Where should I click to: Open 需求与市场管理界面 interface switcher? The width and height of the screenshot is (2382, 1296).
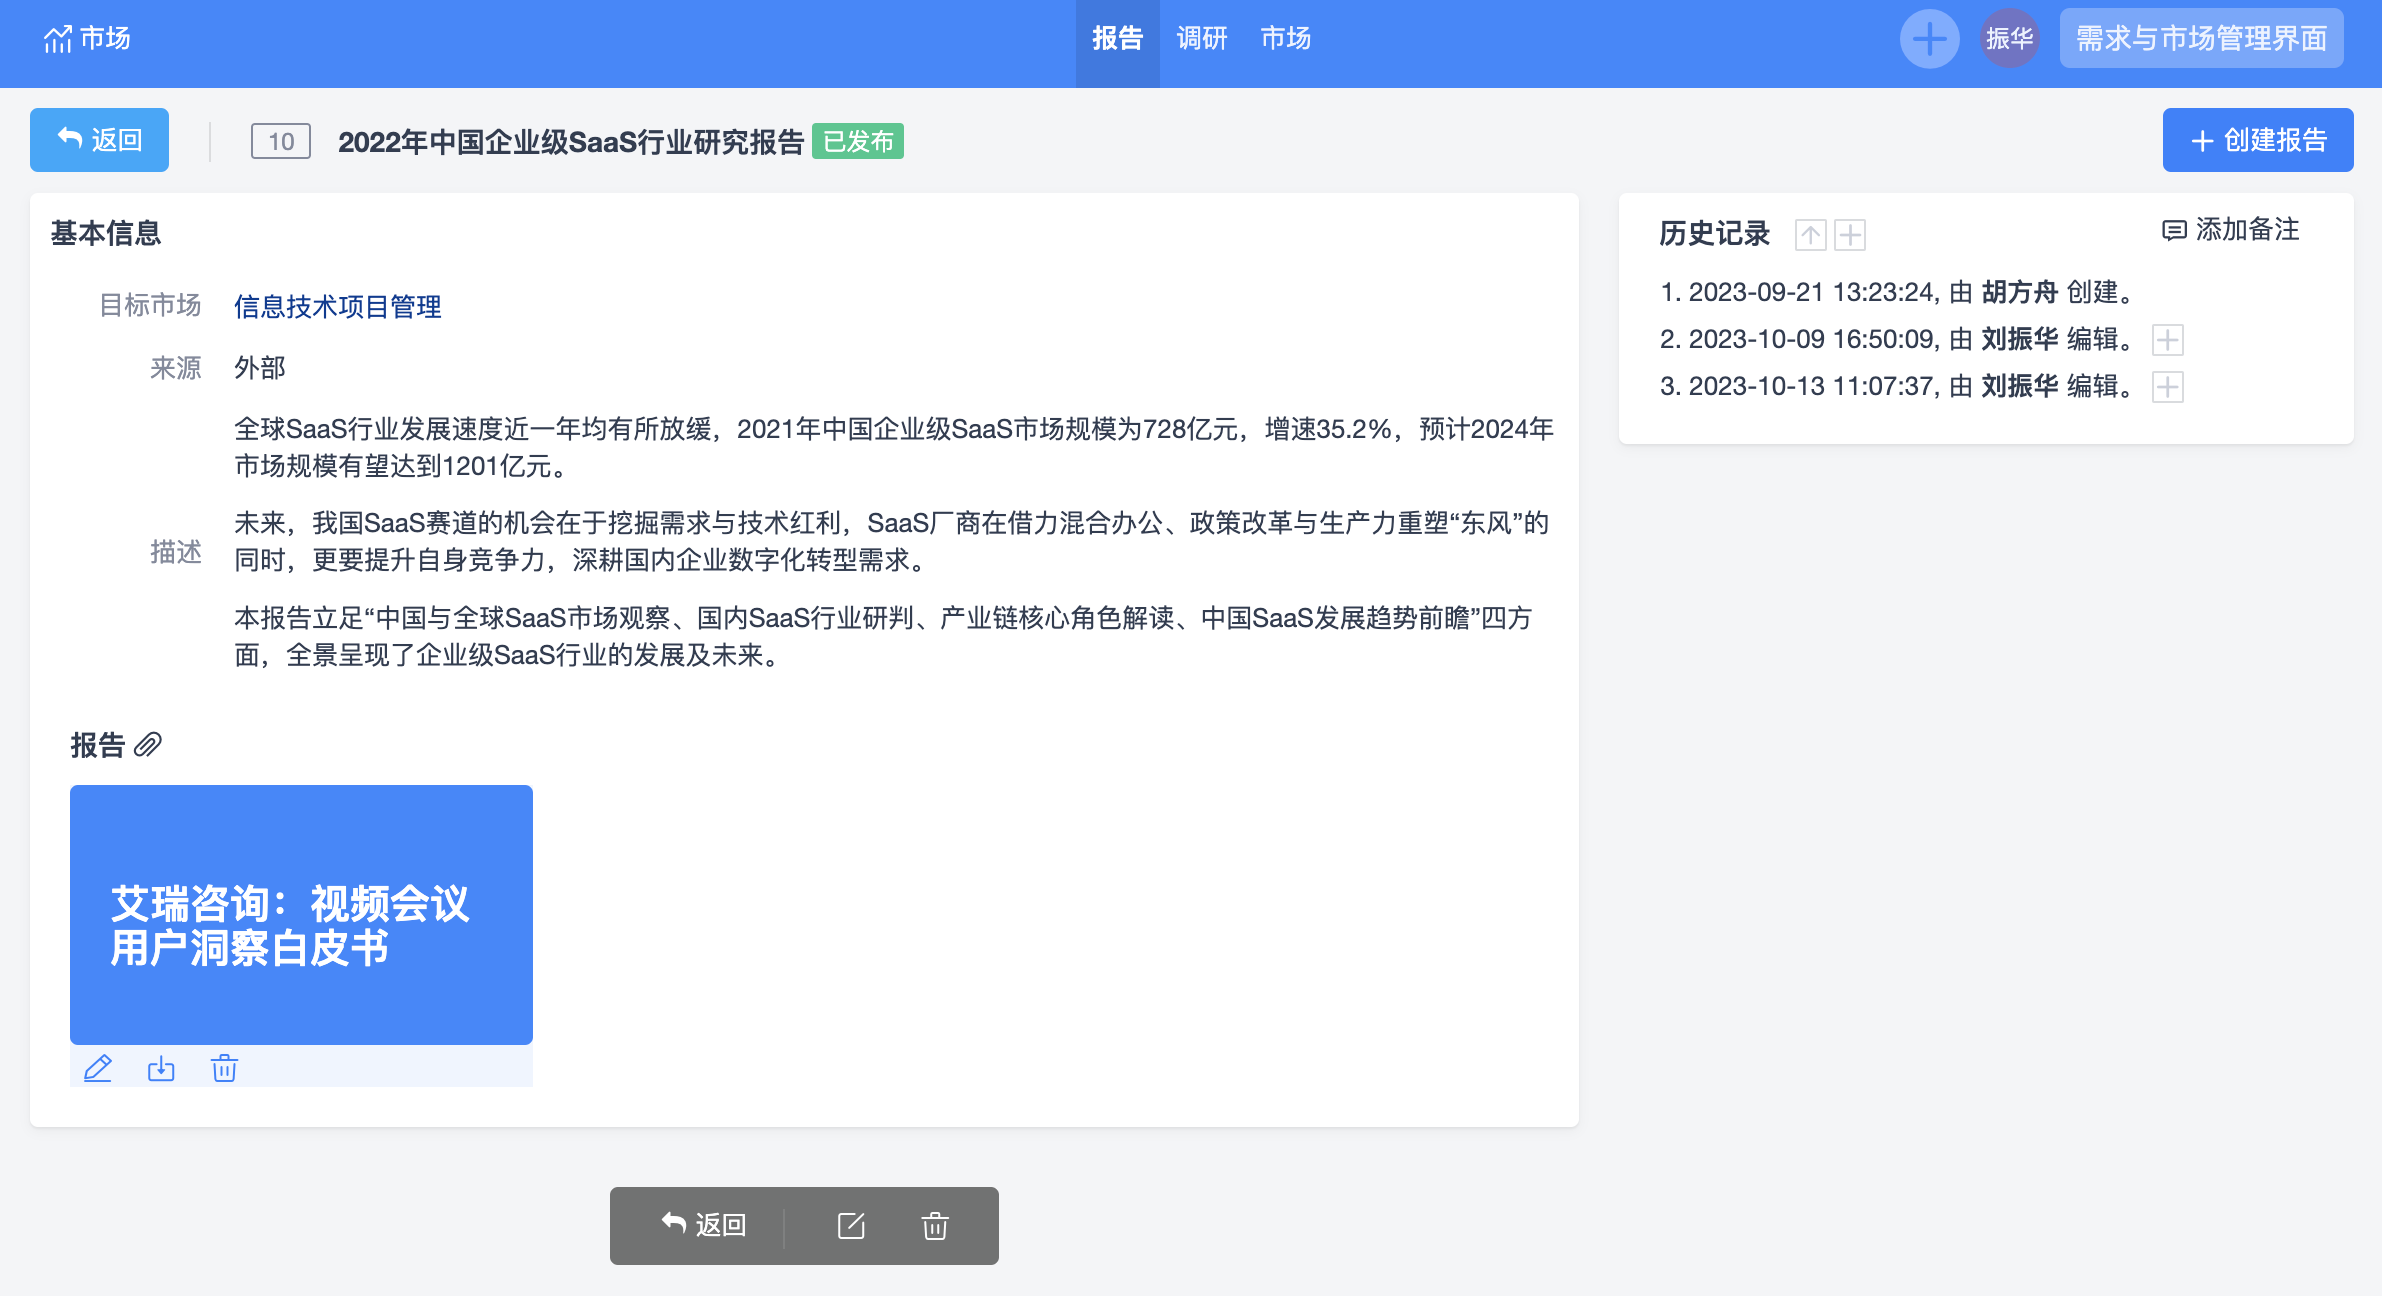click(x=2201, y=39)
